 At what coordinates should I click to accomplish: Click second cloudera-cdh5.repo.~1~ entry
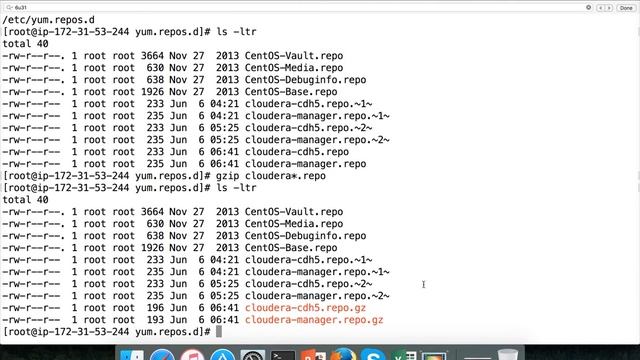[308, 260]
